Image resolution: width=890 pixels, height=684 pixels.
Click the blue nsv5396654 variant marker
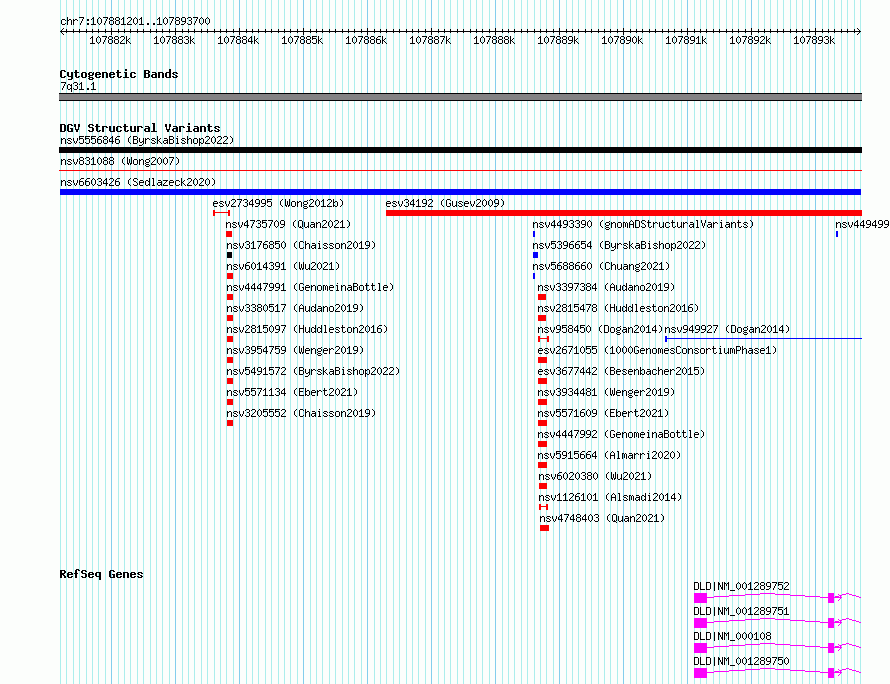click(535, 255)
